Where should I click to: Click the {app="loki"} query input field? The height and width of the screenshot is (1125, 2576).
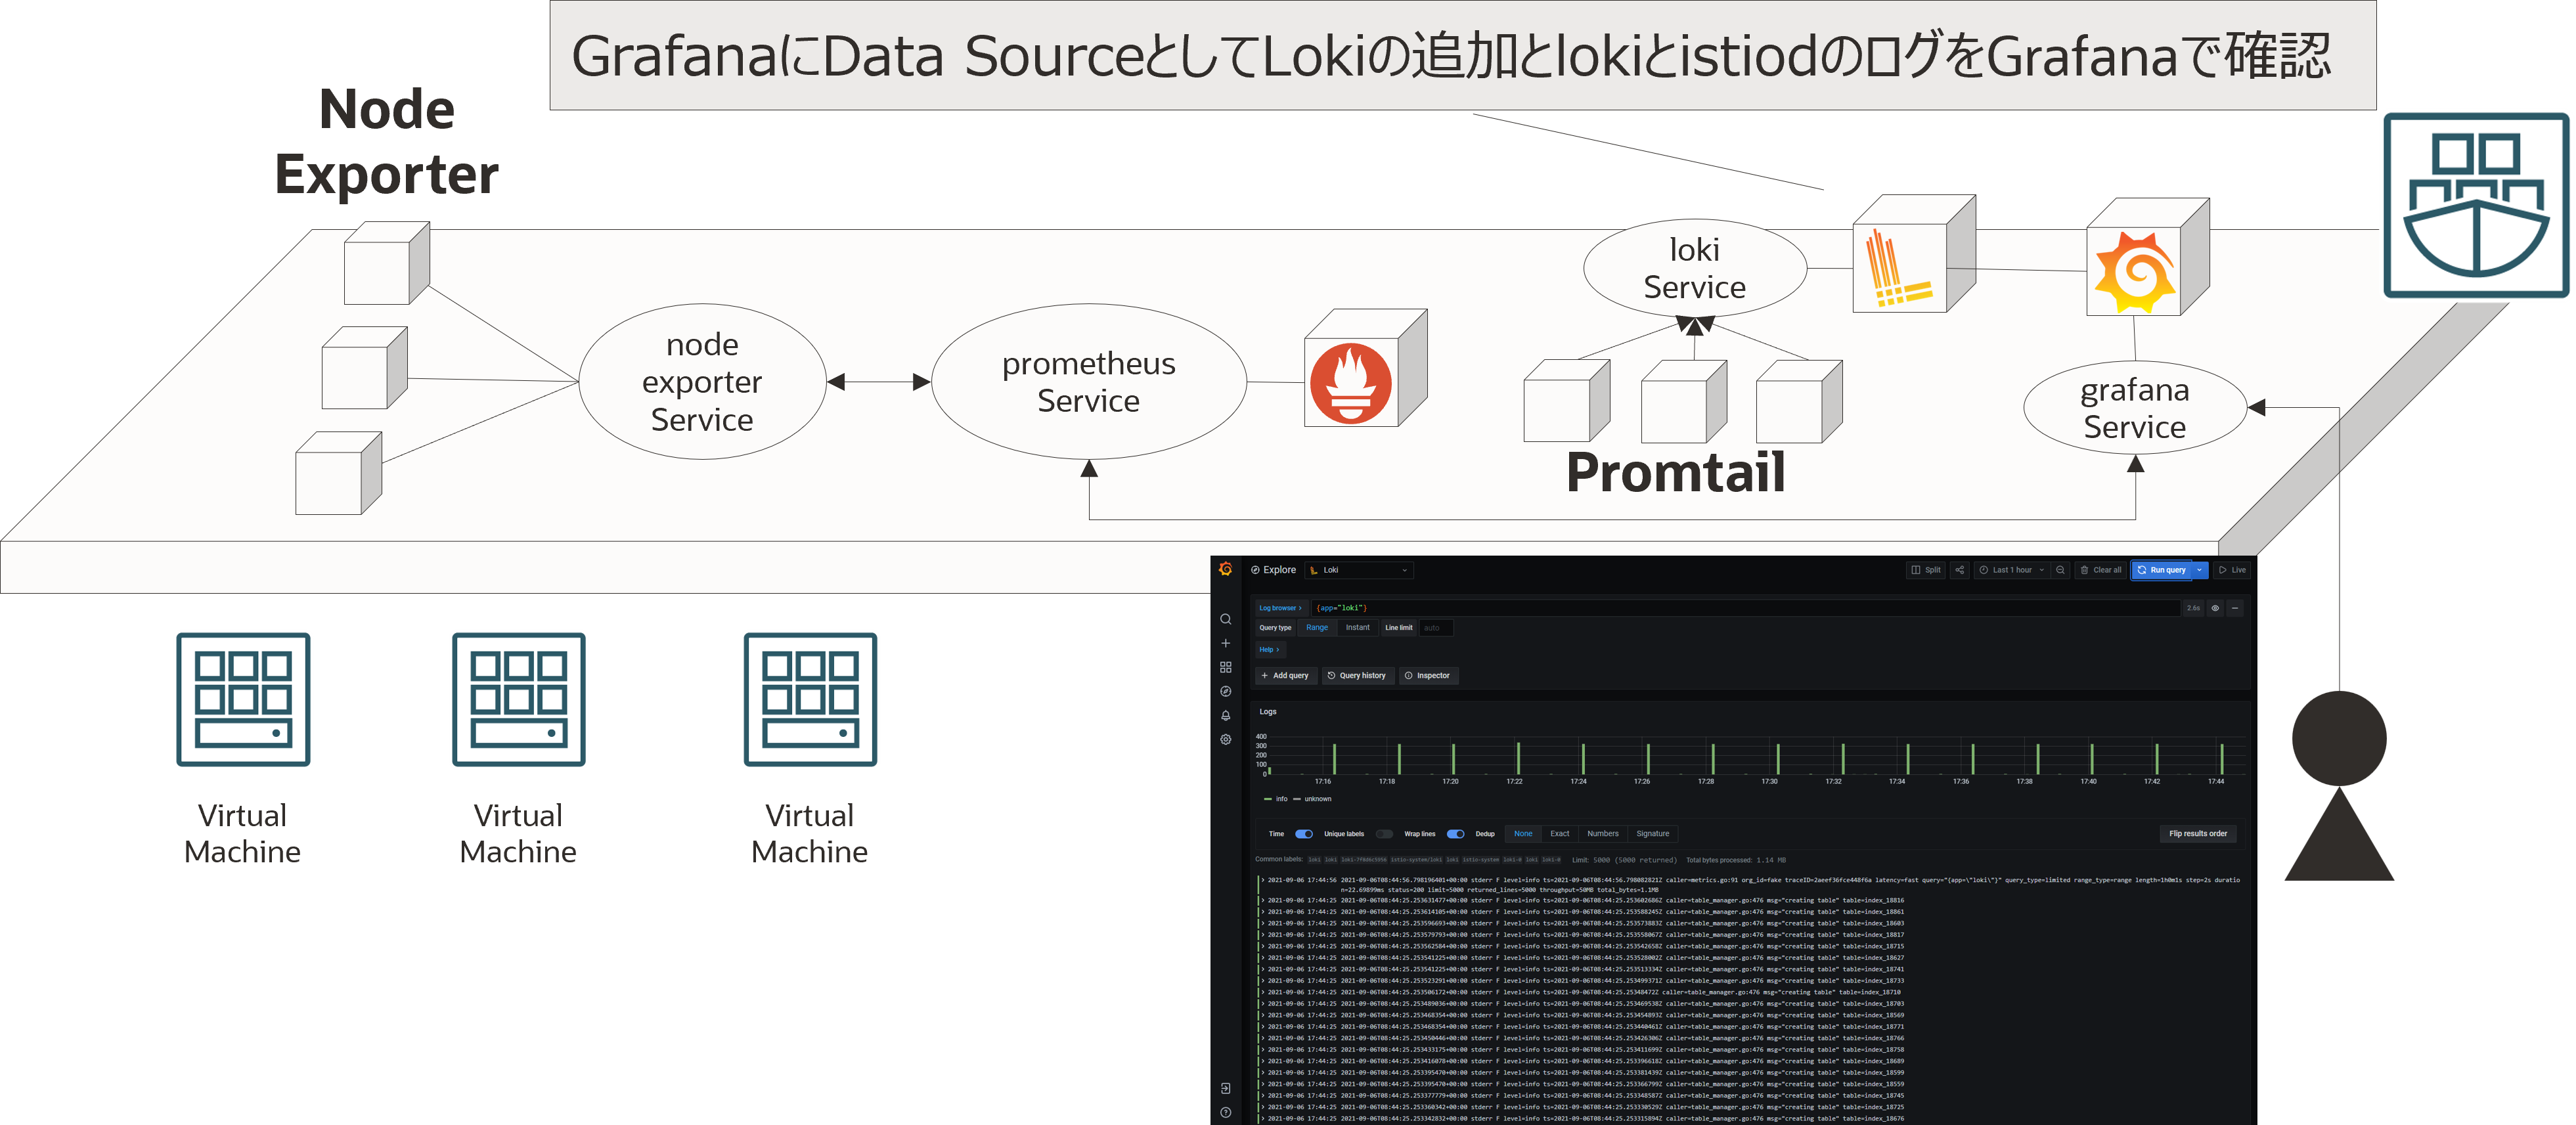(x=1745, y=608)
